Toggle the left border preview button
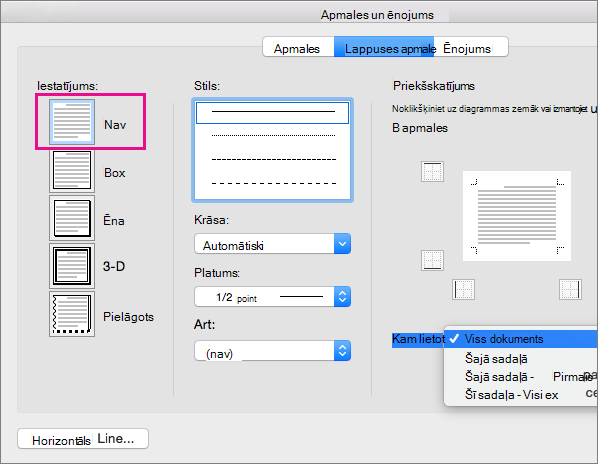The image size is (598, 464). coord(463,289)
